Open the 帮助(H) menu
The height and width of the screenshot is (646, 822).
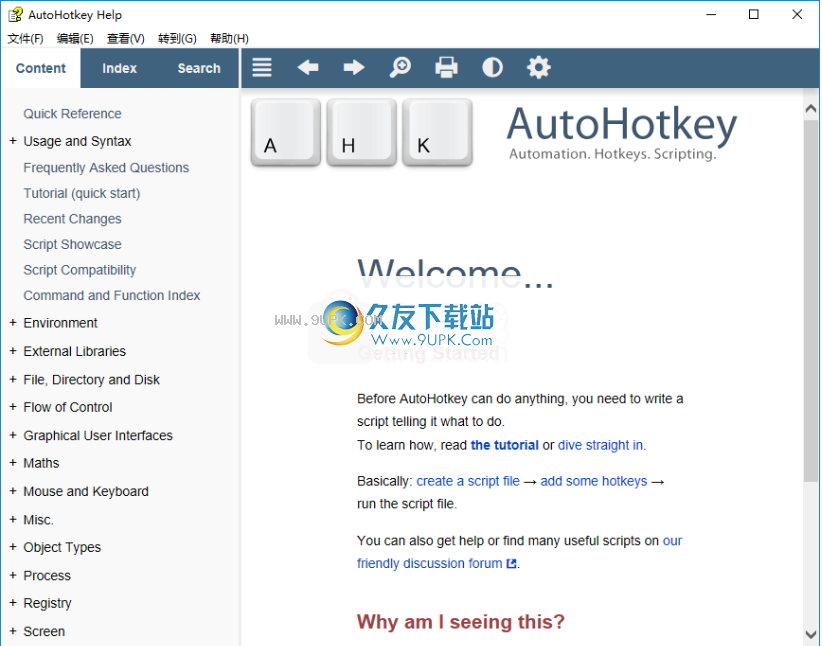pos(229,38)
